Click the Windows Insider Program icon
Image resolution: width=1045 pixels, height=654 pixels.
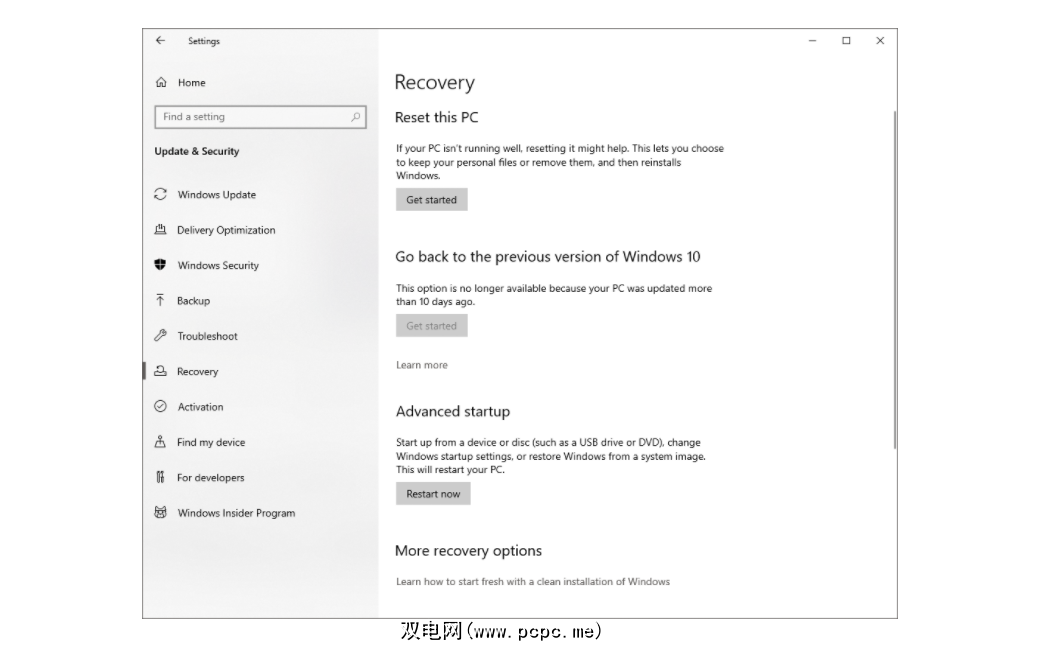click(x=161, y=512)
